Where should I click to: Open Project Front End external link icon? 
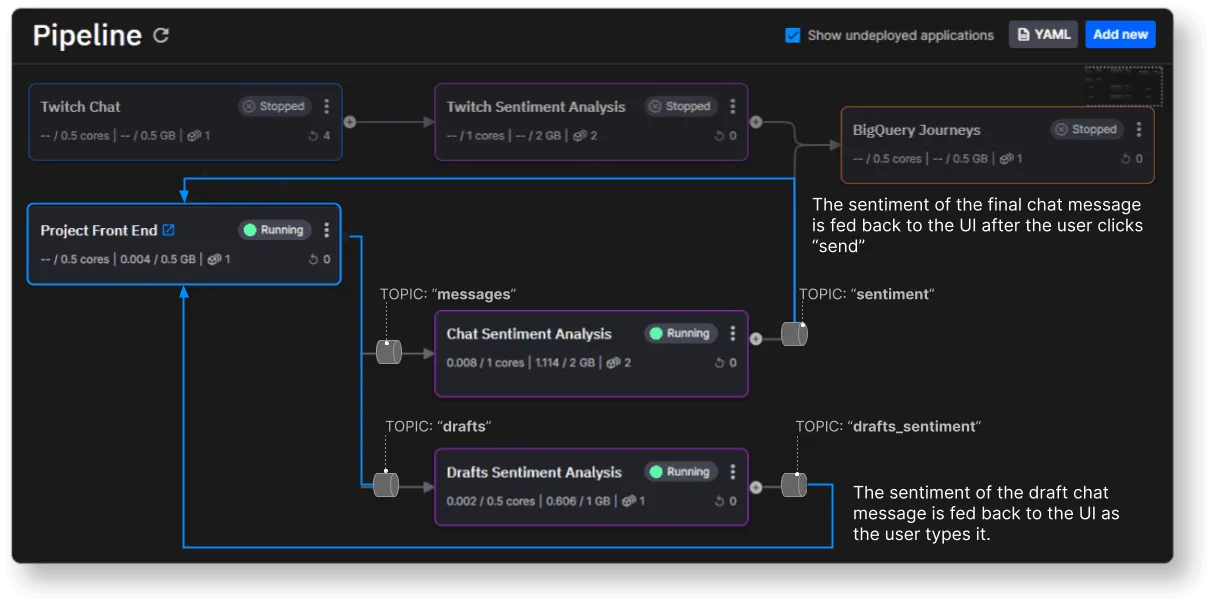[168, 230]
